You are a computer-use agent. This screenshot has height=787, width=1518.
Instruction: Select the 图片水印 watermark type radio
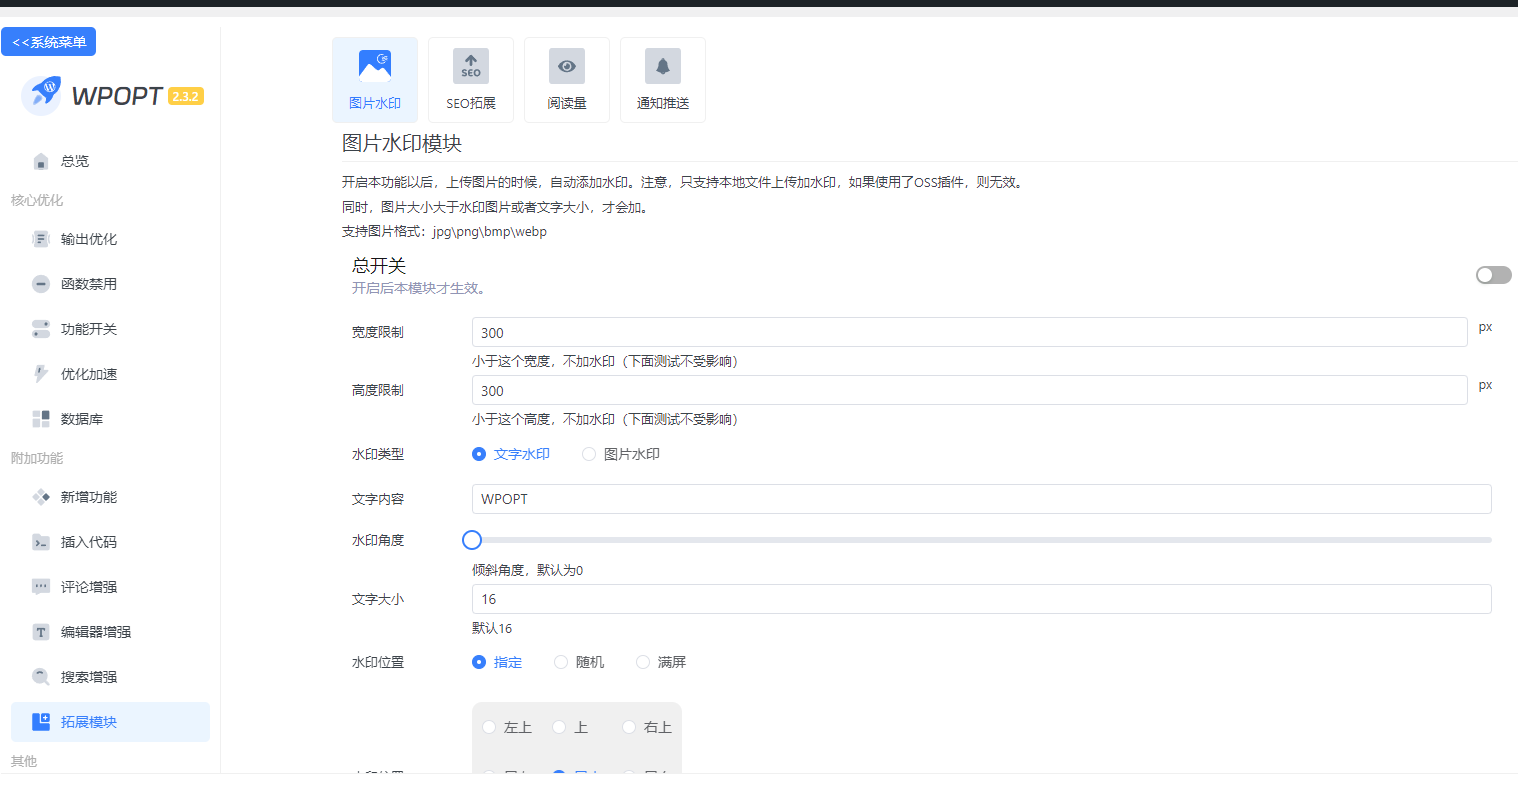pyautogui.click(x=589, y=454)
